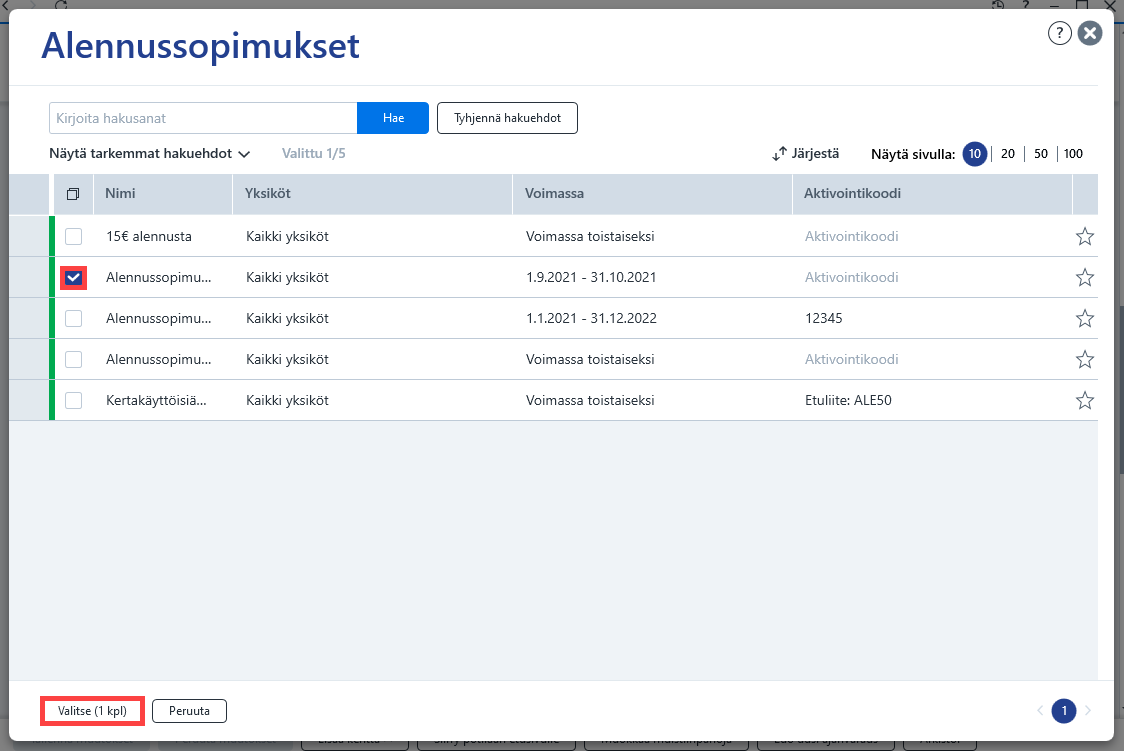
Task: Go to next page arrow
Action: click(x=1088, y=711)
